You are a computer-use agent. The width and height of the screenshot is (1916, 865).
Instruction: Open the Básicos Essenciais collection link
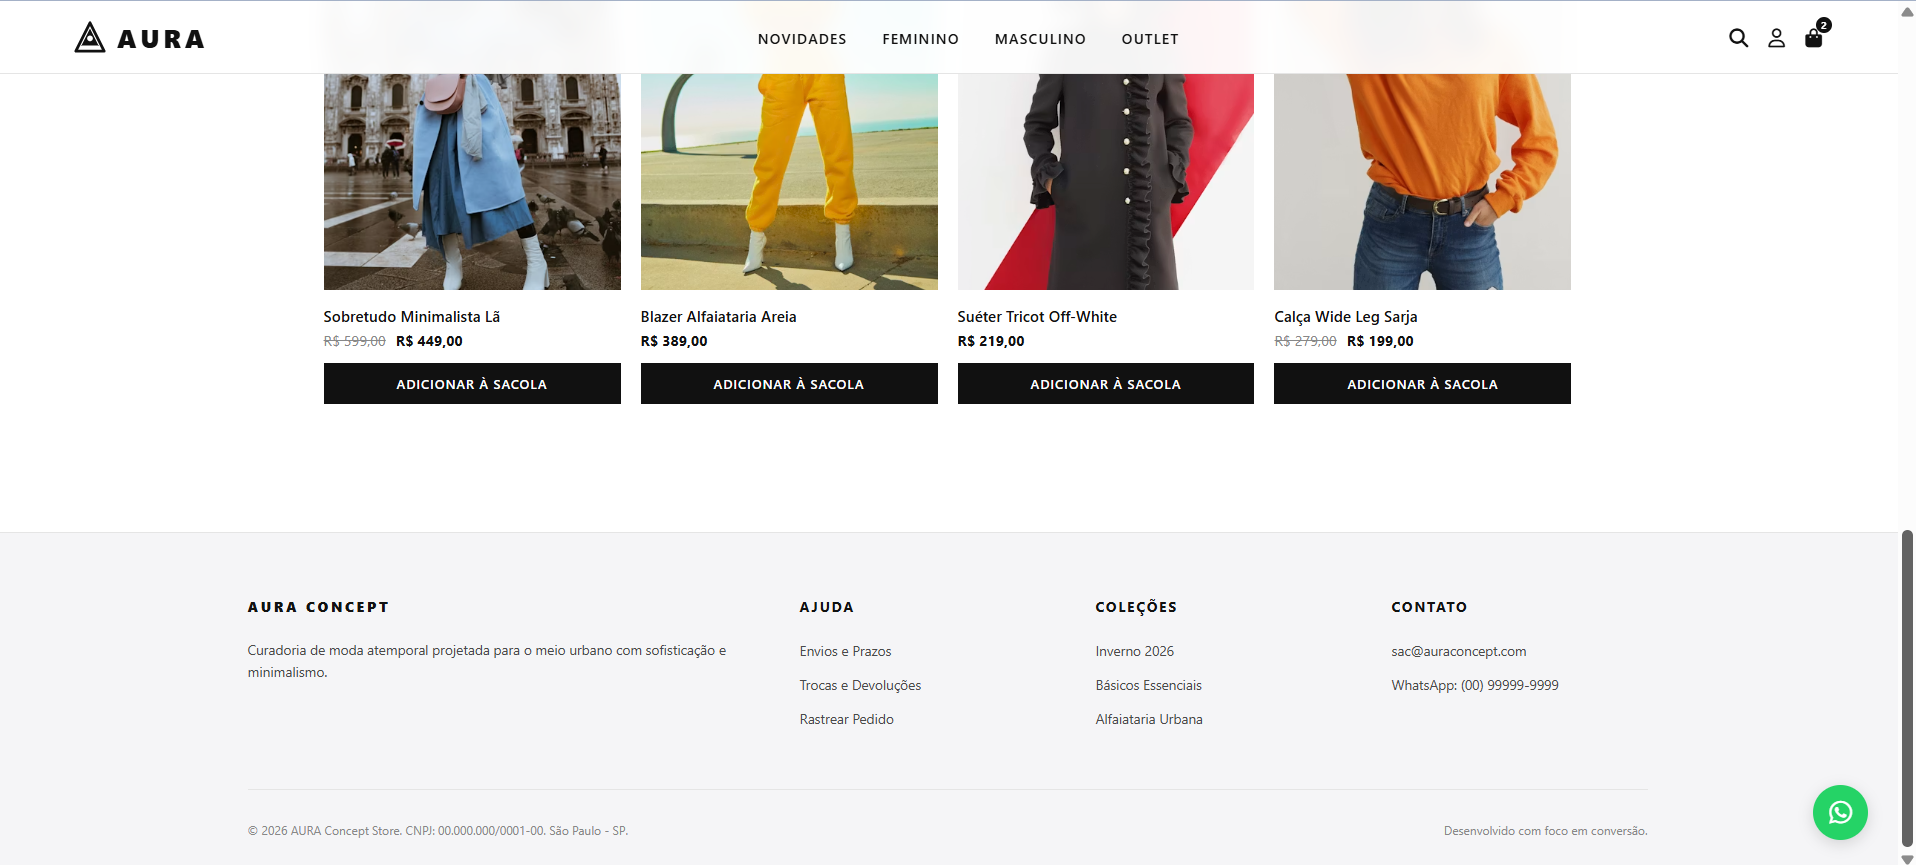[x=1148, y=685]
